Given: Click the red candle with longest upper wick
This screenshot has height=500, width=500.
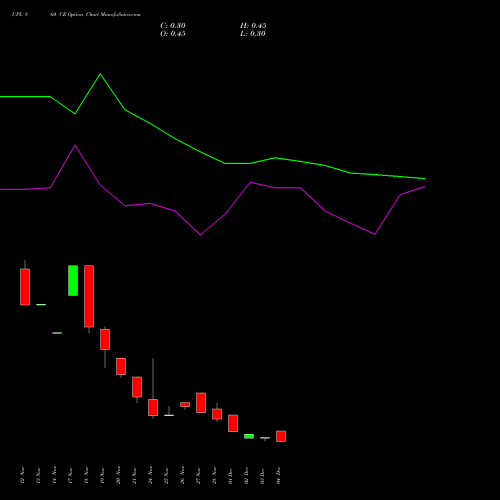Looking at the screenshot, I should coord(153,407).
